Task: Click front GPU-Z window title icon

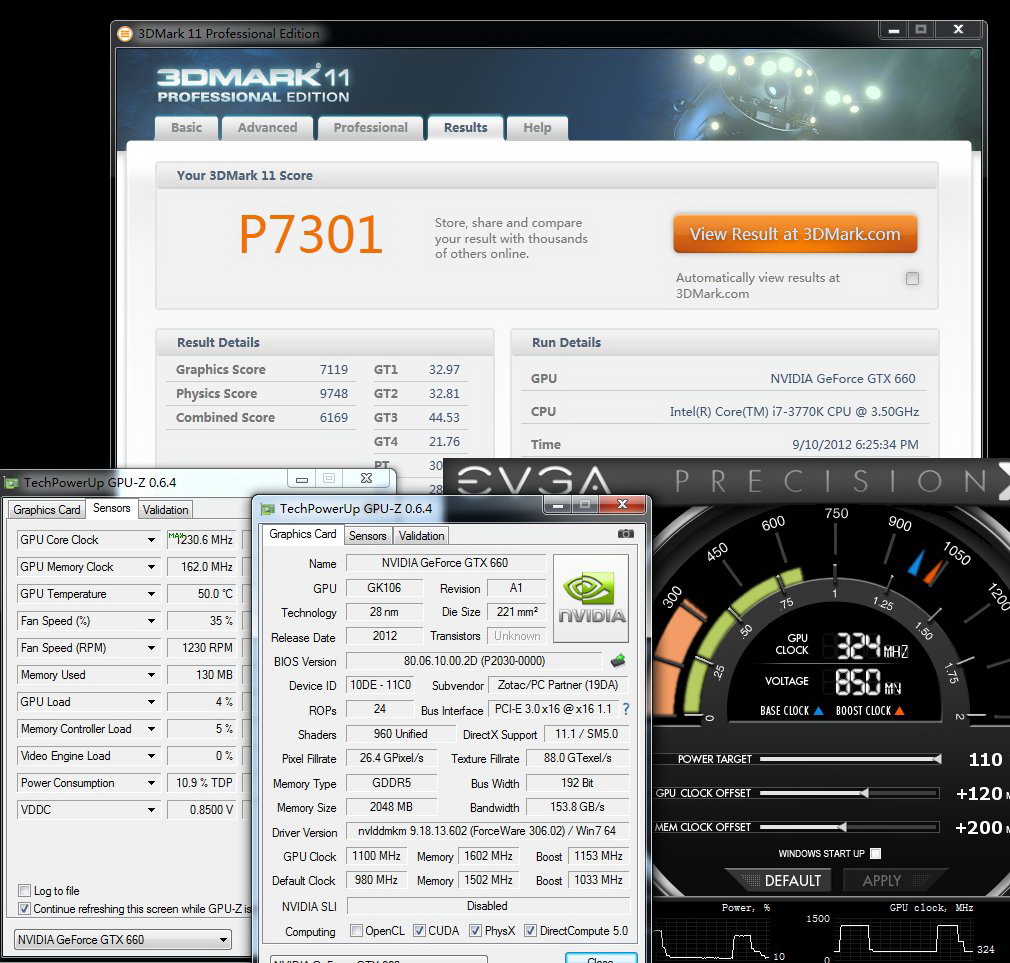Action: coord(267,509)
